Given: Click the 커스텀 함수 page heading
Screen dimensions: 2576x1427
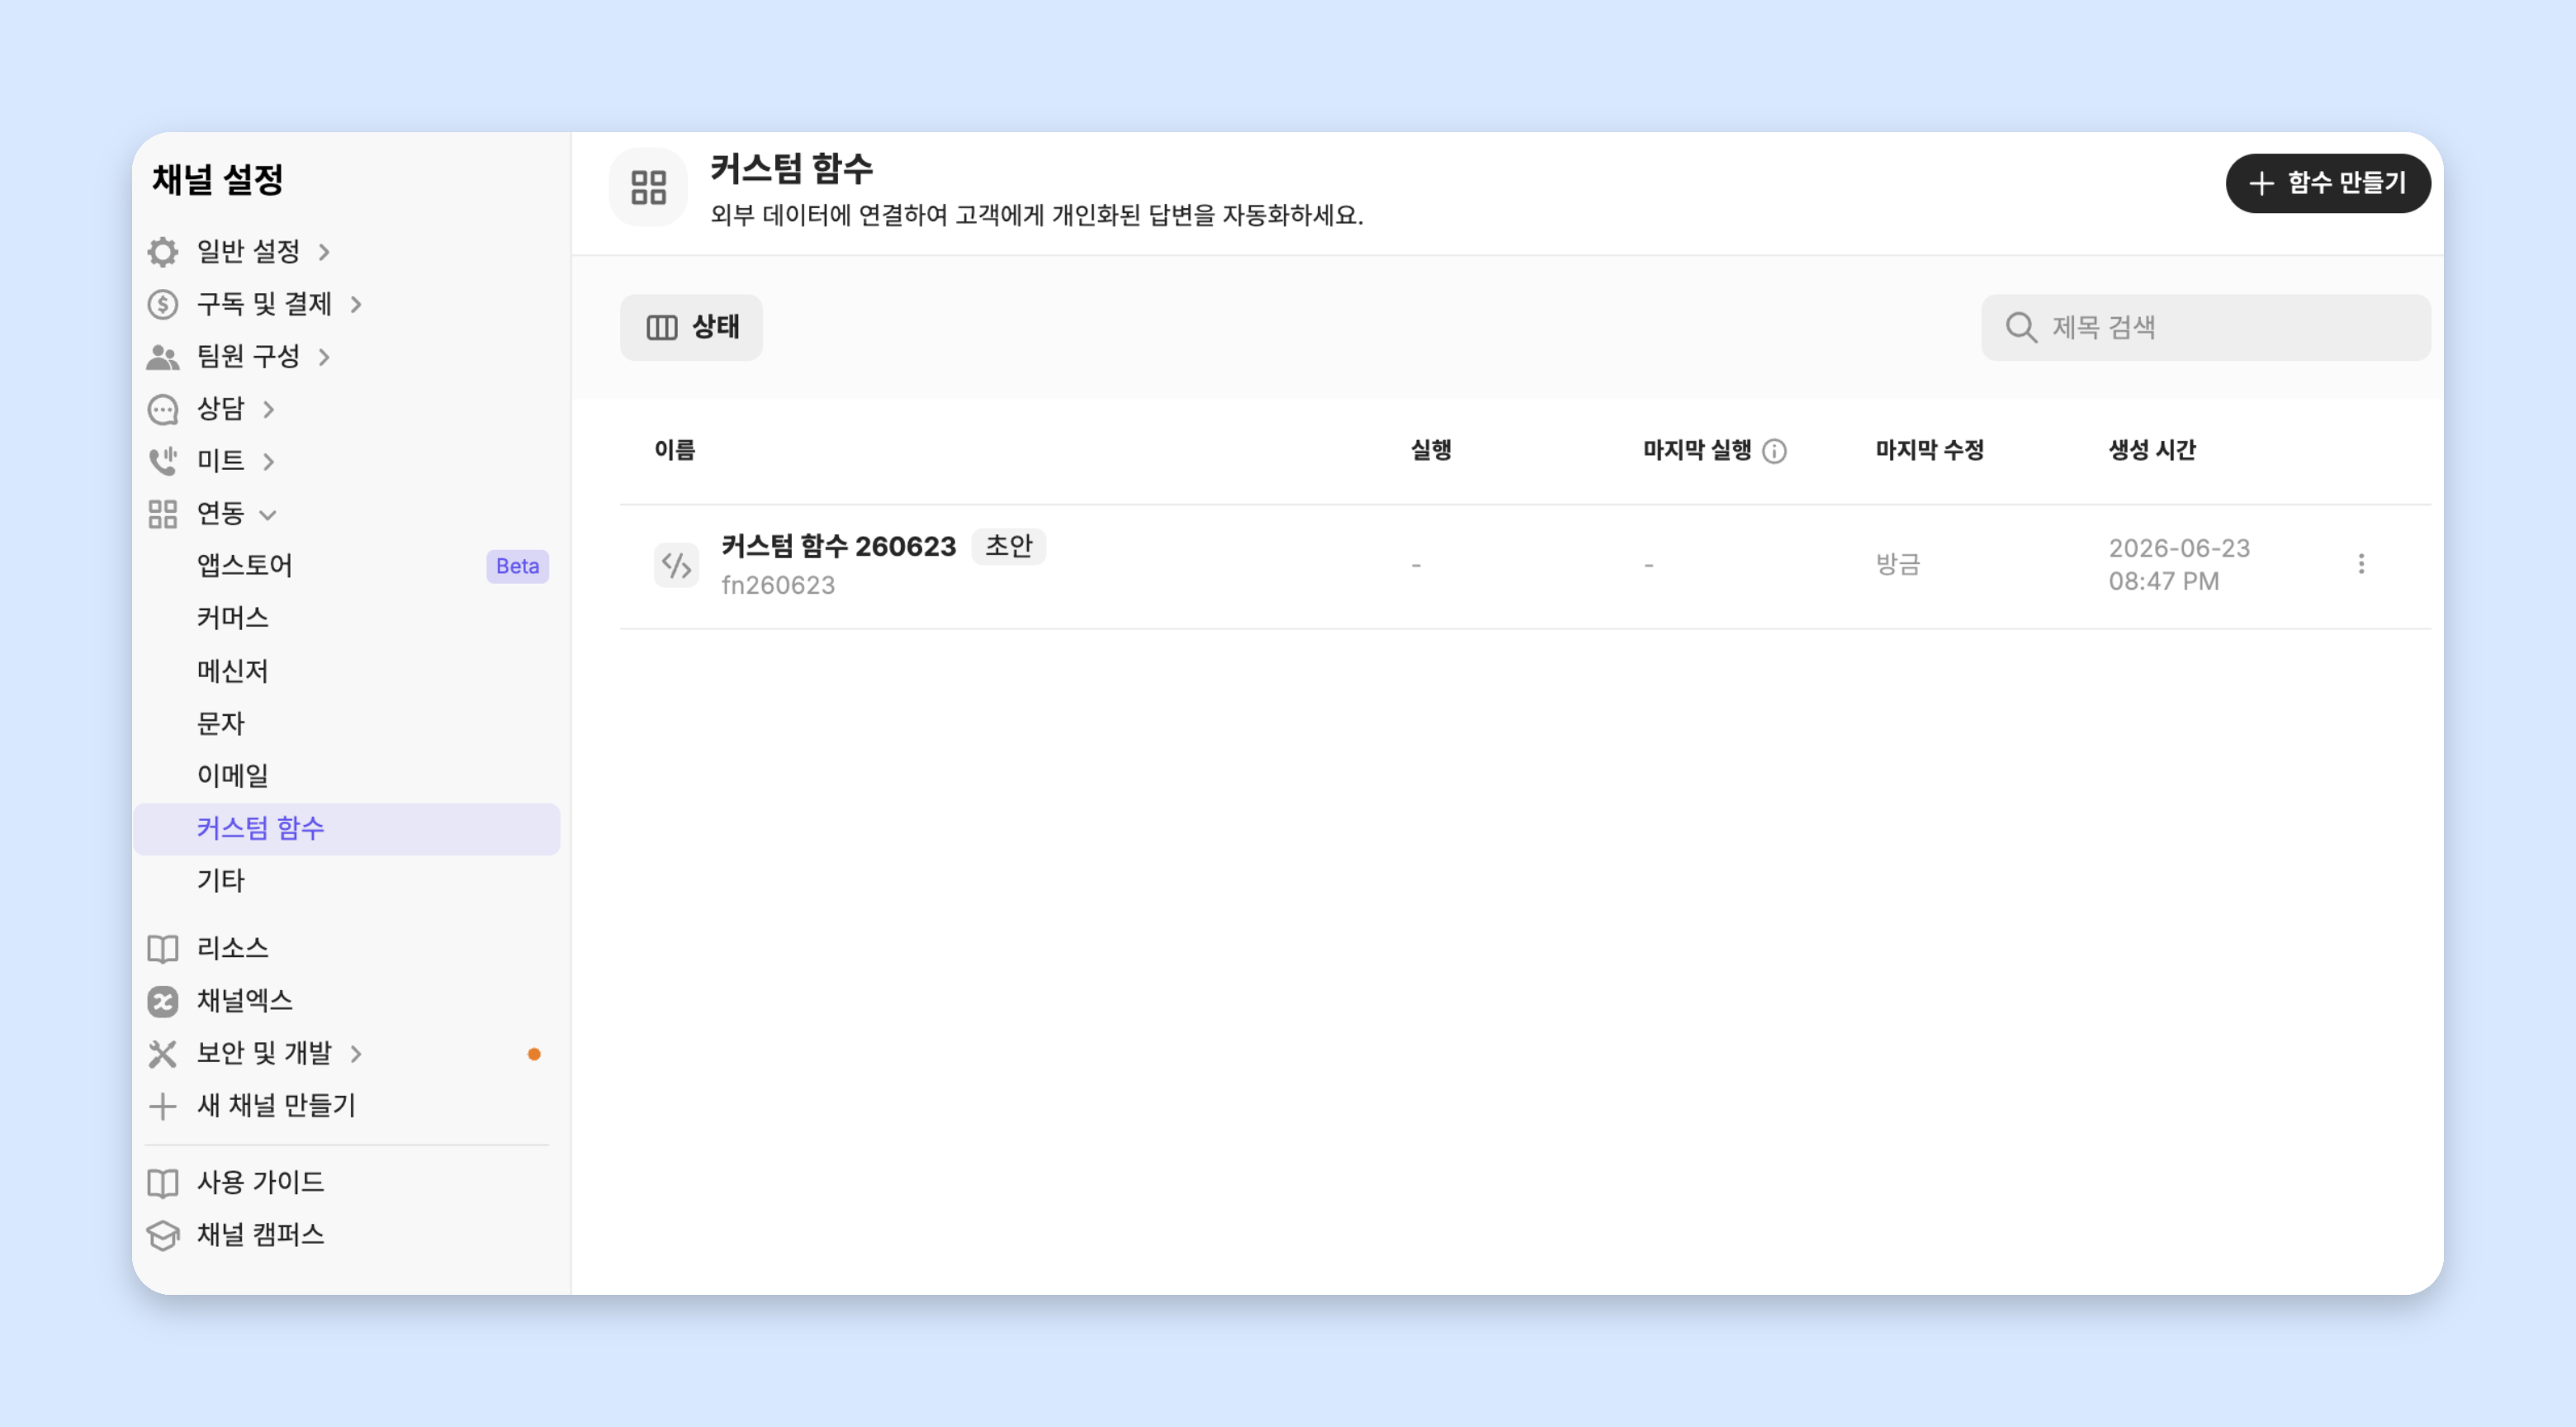Looking at the screenshot, I should pos(791,169).
